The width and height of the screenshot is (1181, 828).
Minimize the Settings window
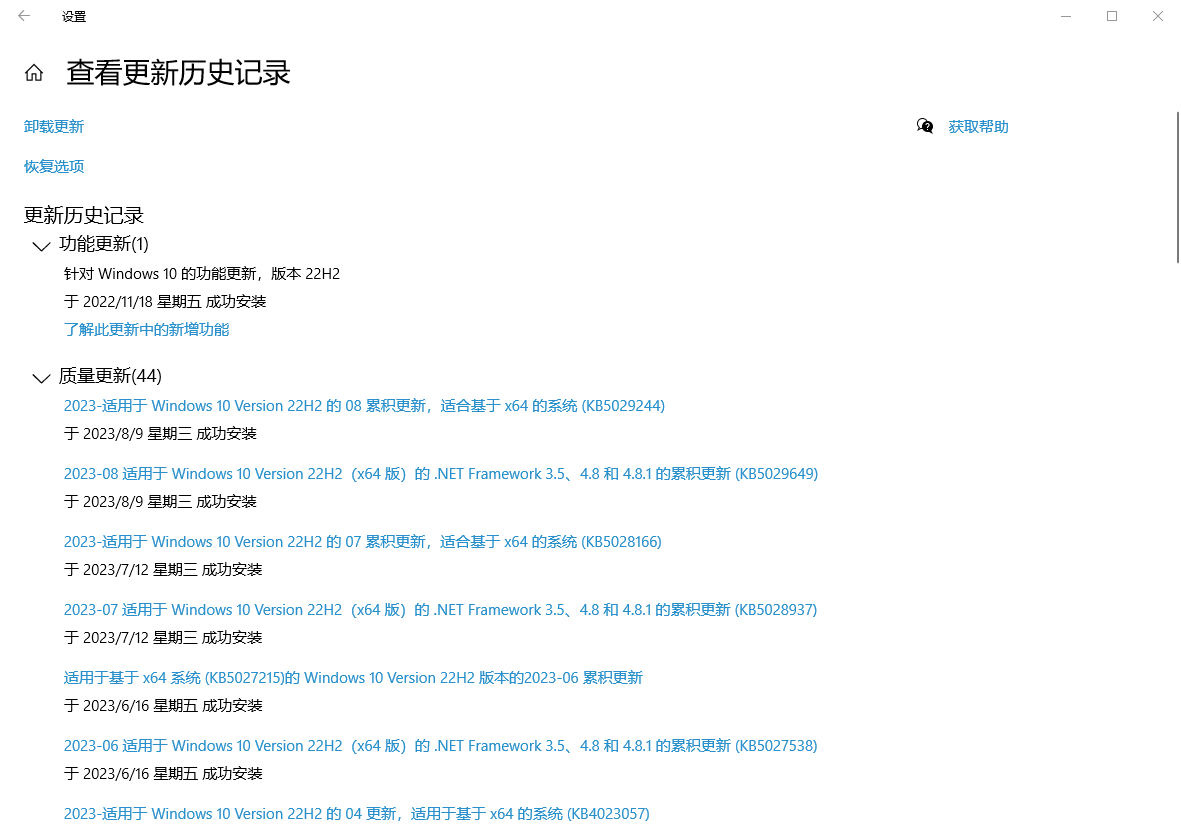1066,16
